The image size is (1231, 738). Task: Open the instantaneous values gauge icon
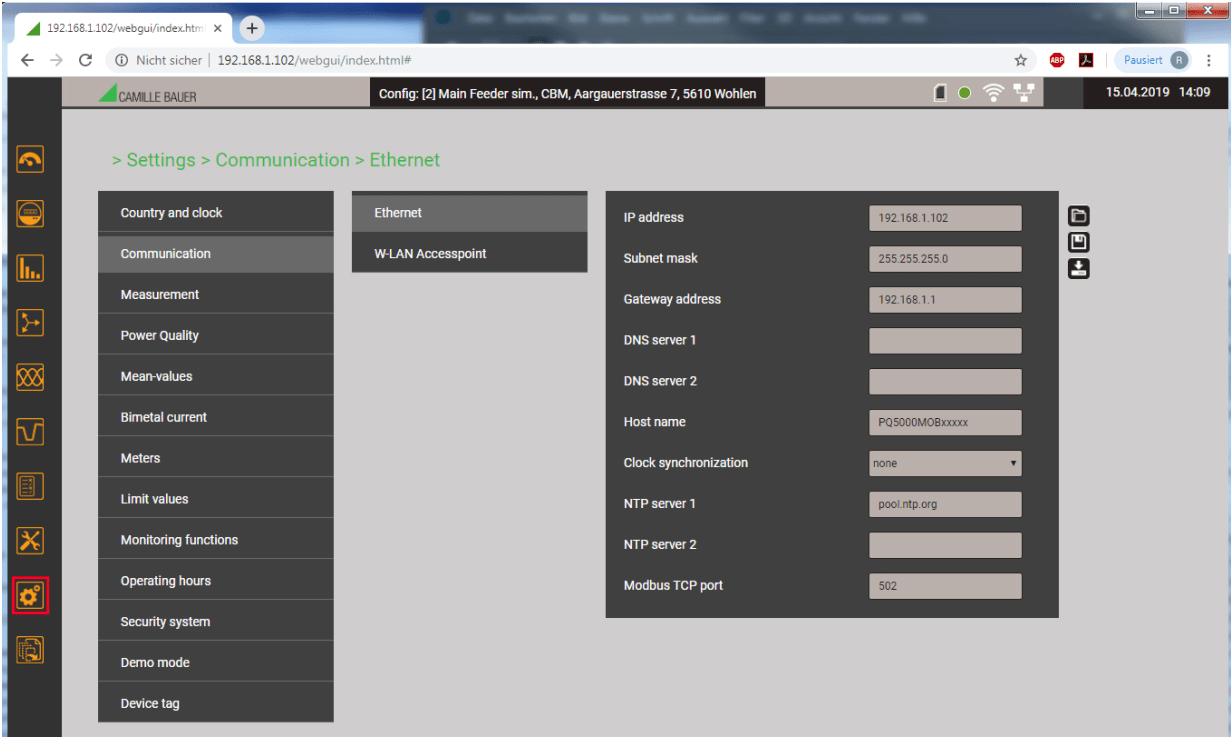click(x=30, y=160)
